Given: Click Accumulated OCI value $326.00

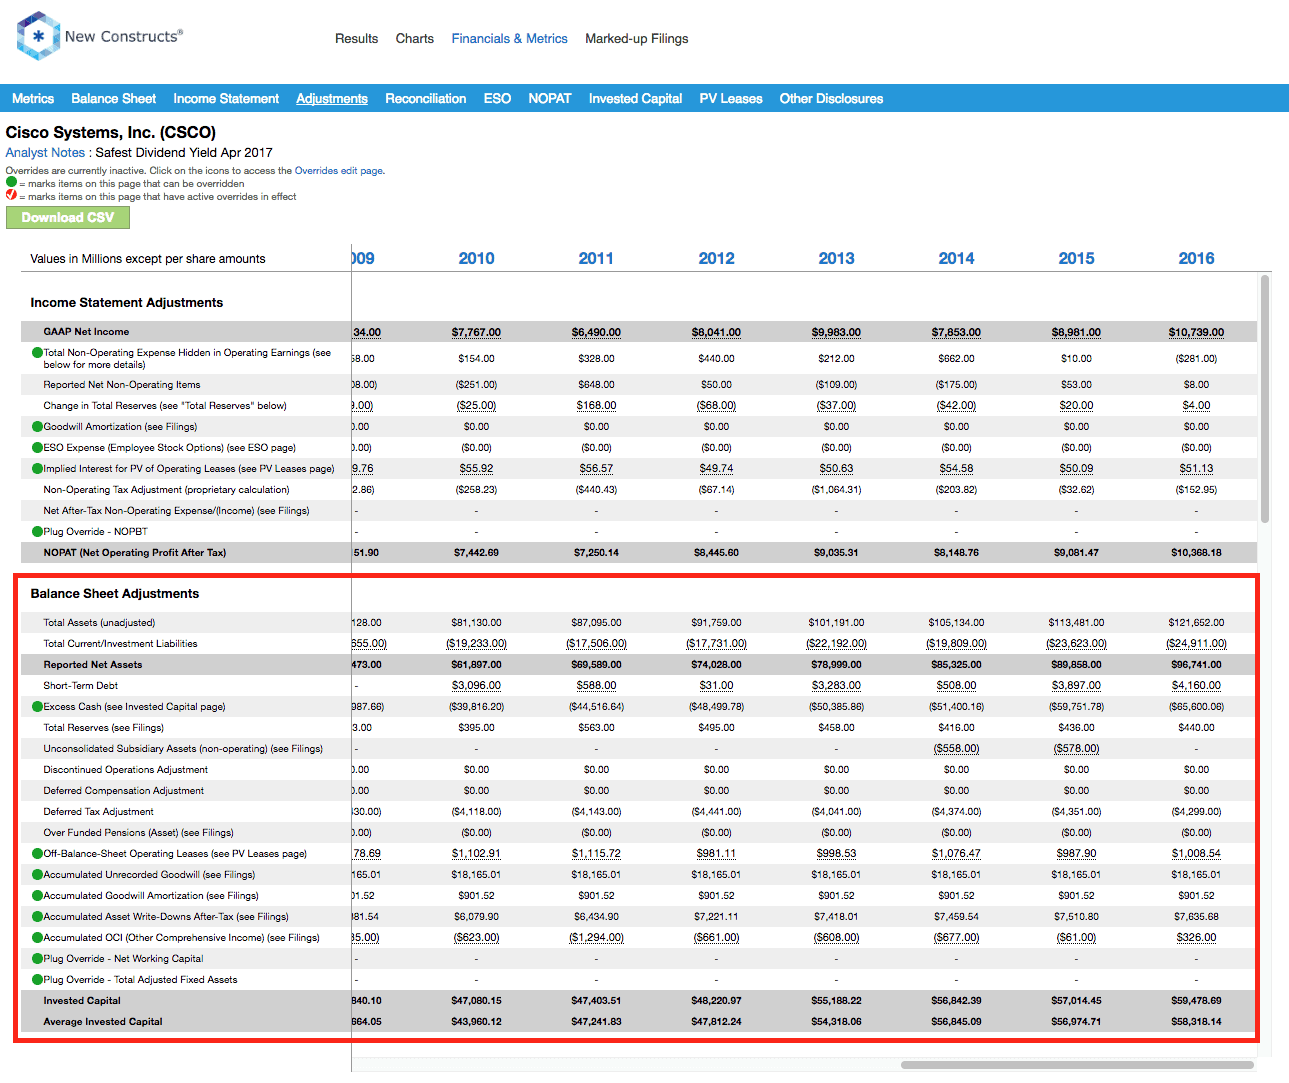Looking at the screenshot, I should 1196,938.
